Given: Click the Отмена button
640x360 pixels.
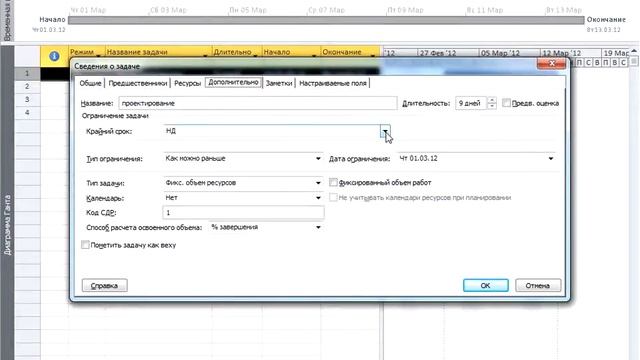Looking at the screenshot, I should pyautogui.click(x=538, y=285).
